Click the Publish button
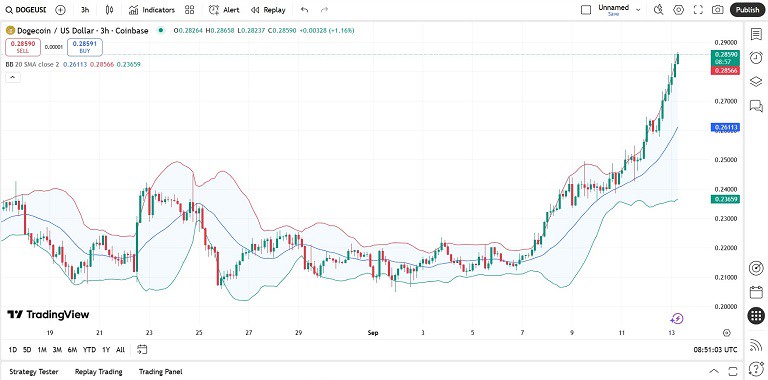Image resolution: width=768 pixels, height=380 pixels. (747, 10)
